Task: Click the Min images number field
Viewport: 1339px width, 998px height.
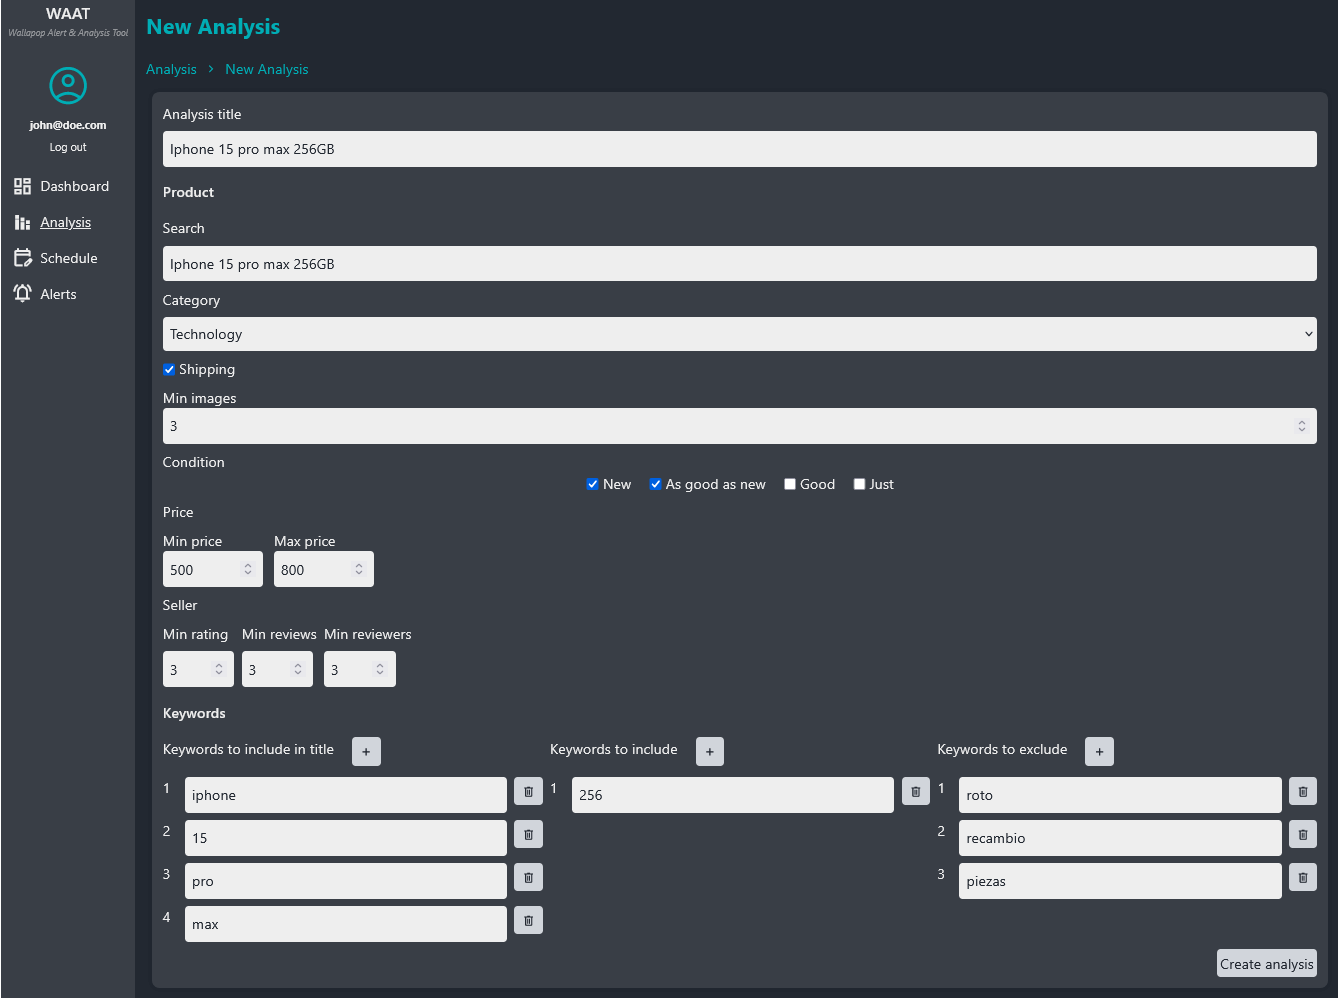Action: click(x=740, y=426)
